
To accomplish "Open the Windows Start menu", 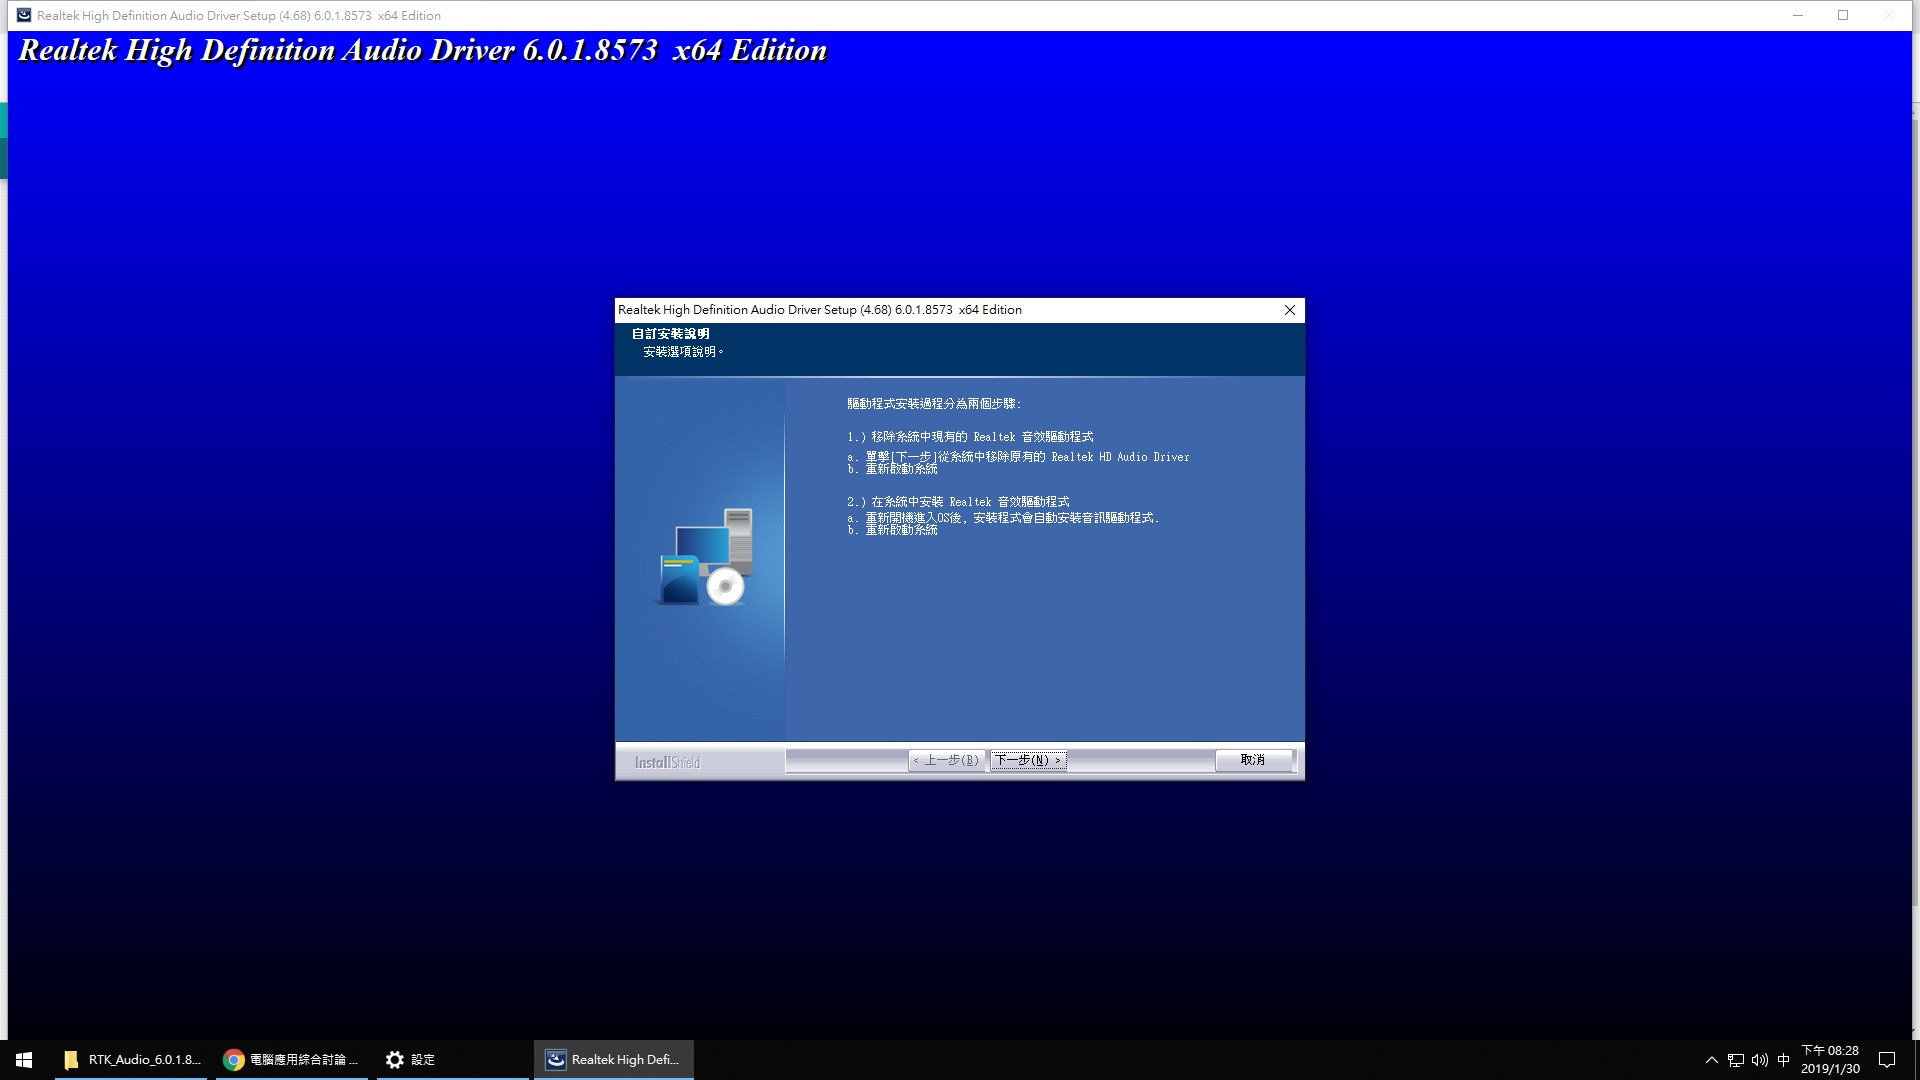I will (24, 1060).
